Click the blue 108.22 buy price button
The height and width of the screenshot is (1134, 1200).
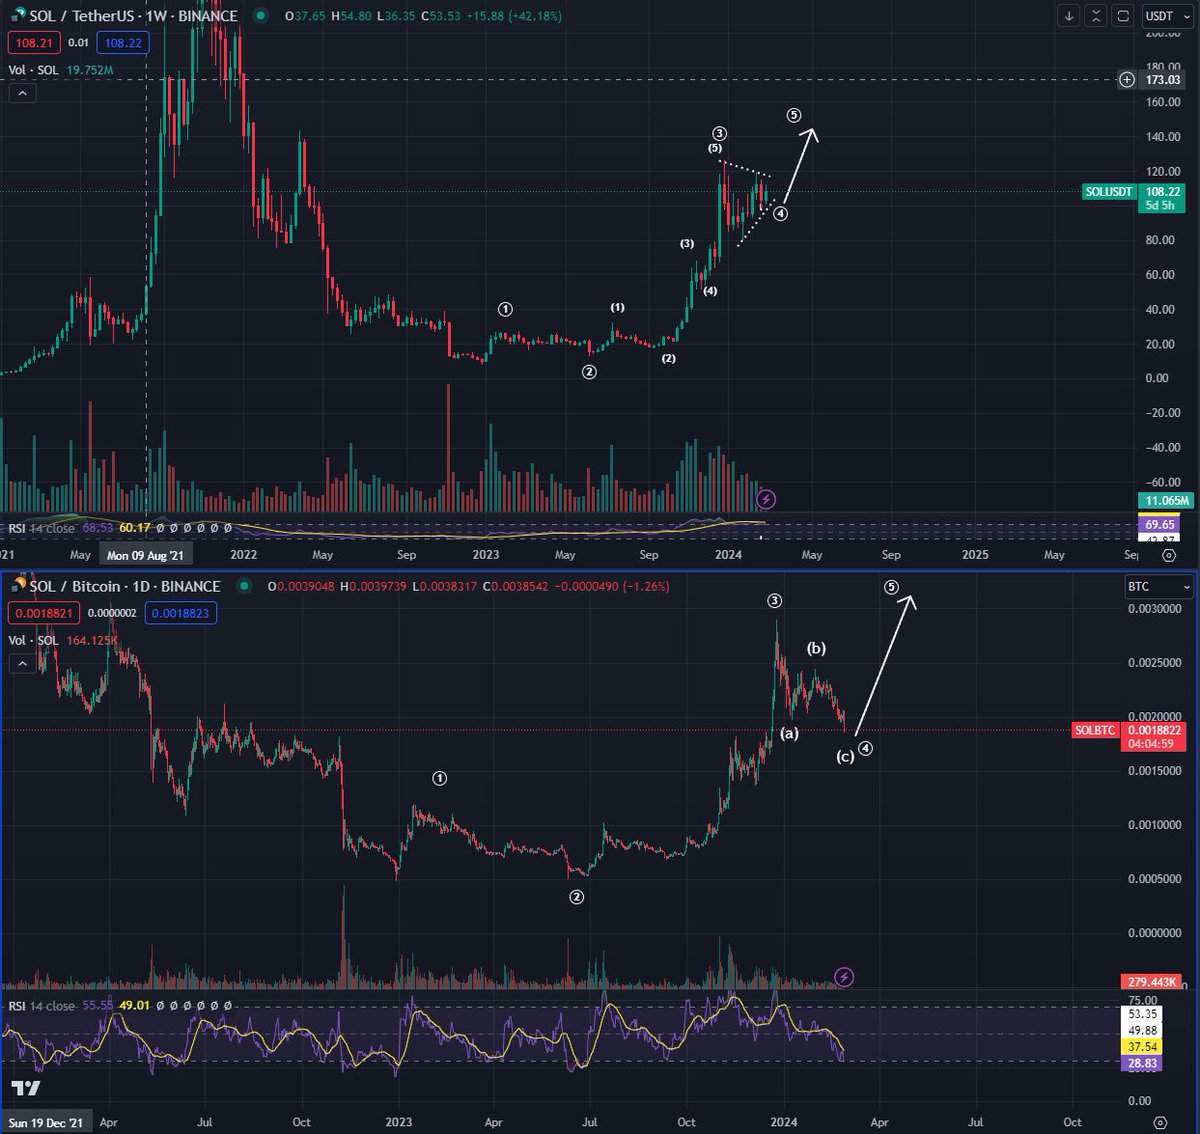click(121, 42)
